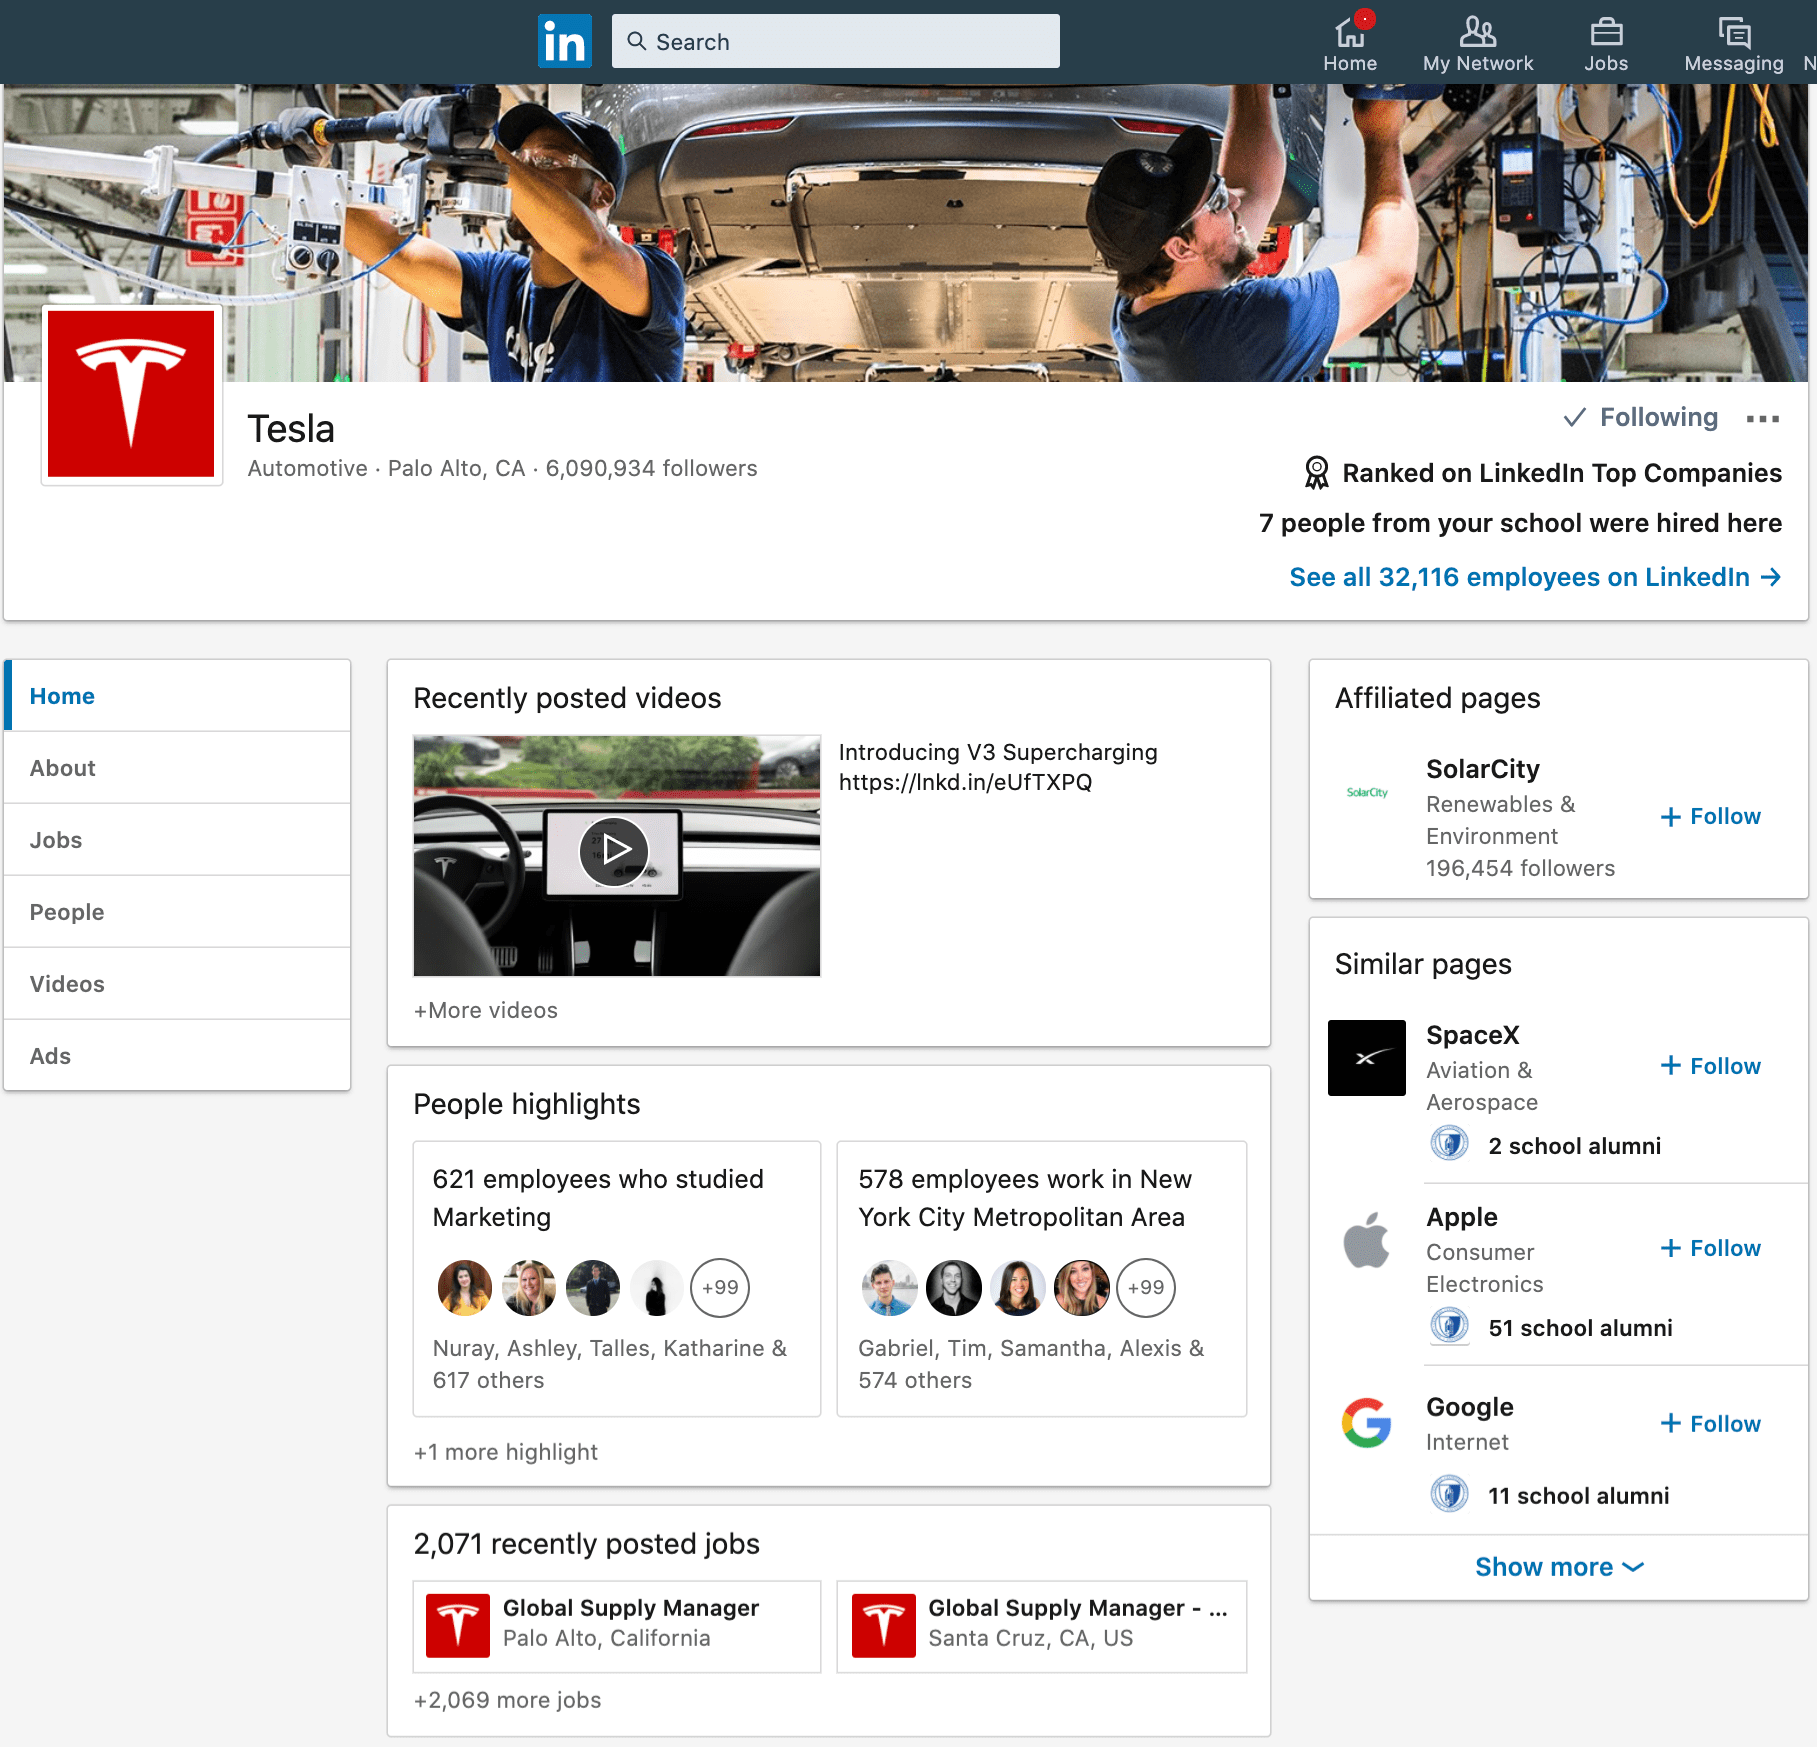
Task: Open the +2,069 more jobs link
Action: 507,1700
